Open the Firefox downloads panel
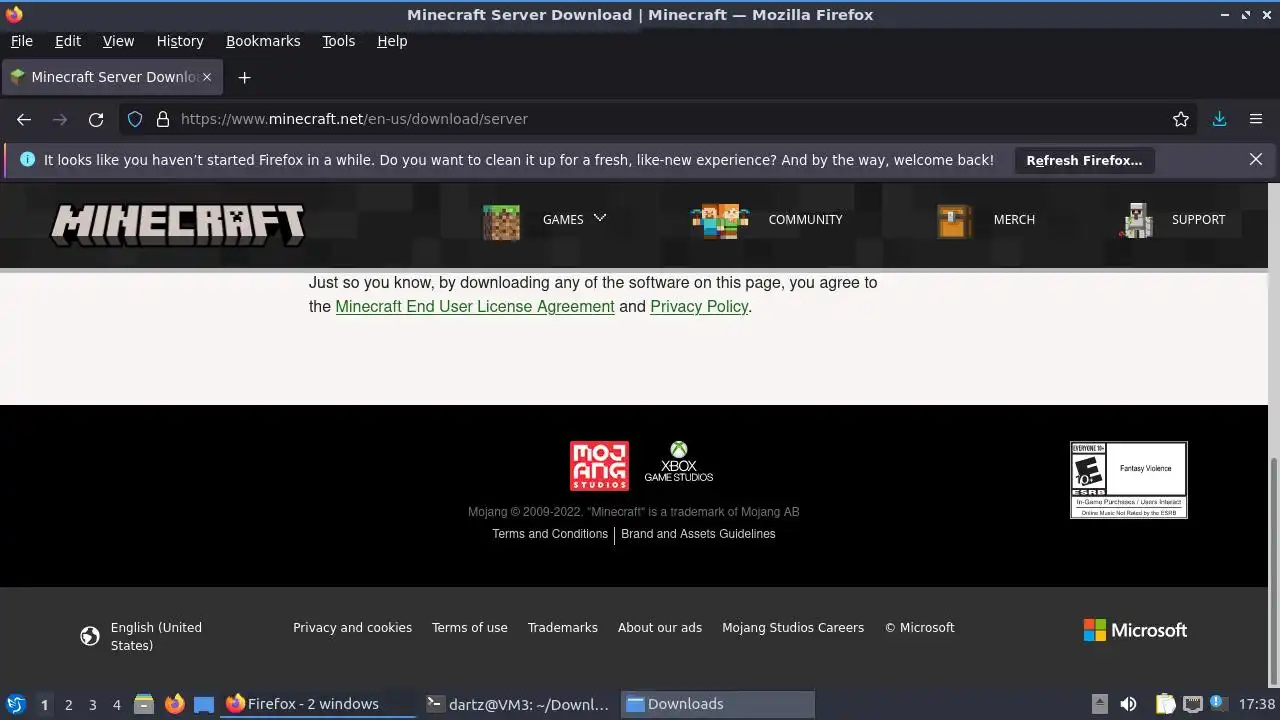This screenshot has height=720, width=1280. point(1219,119)
